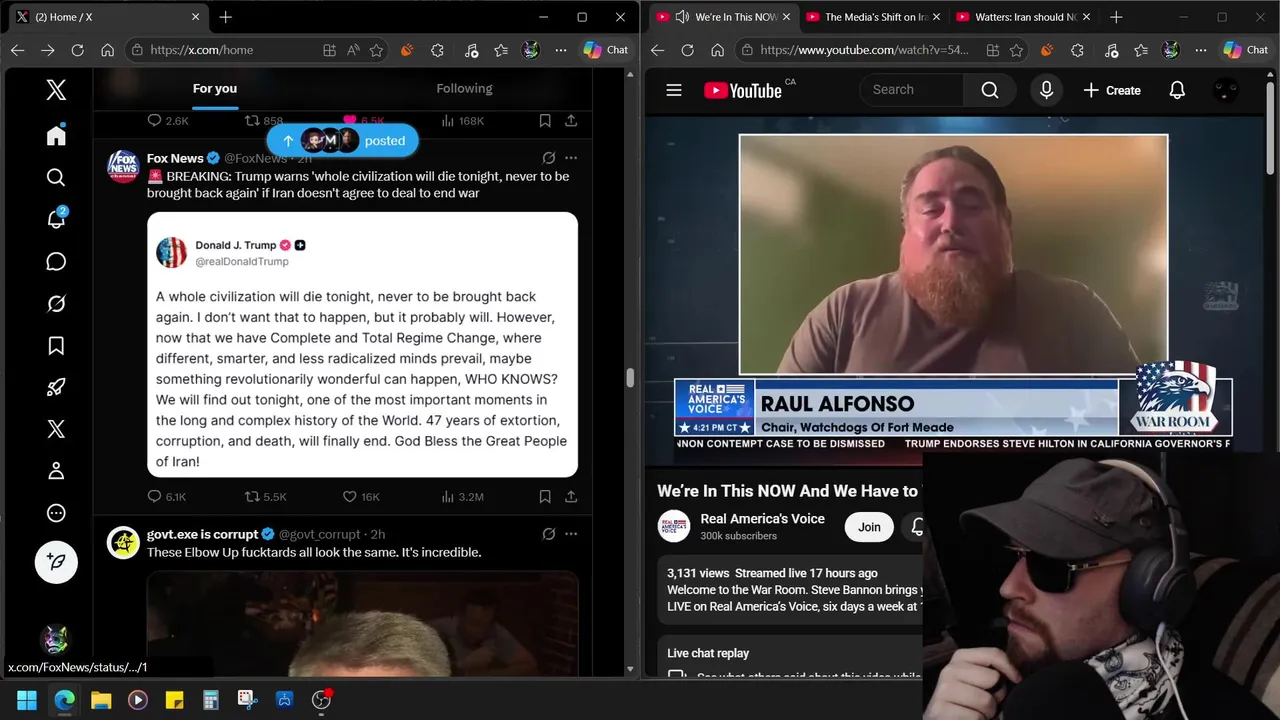Select 'The Media's Shift on Iran' browser tab
The image size is (1280, 720).
click(x=872, y=17)
